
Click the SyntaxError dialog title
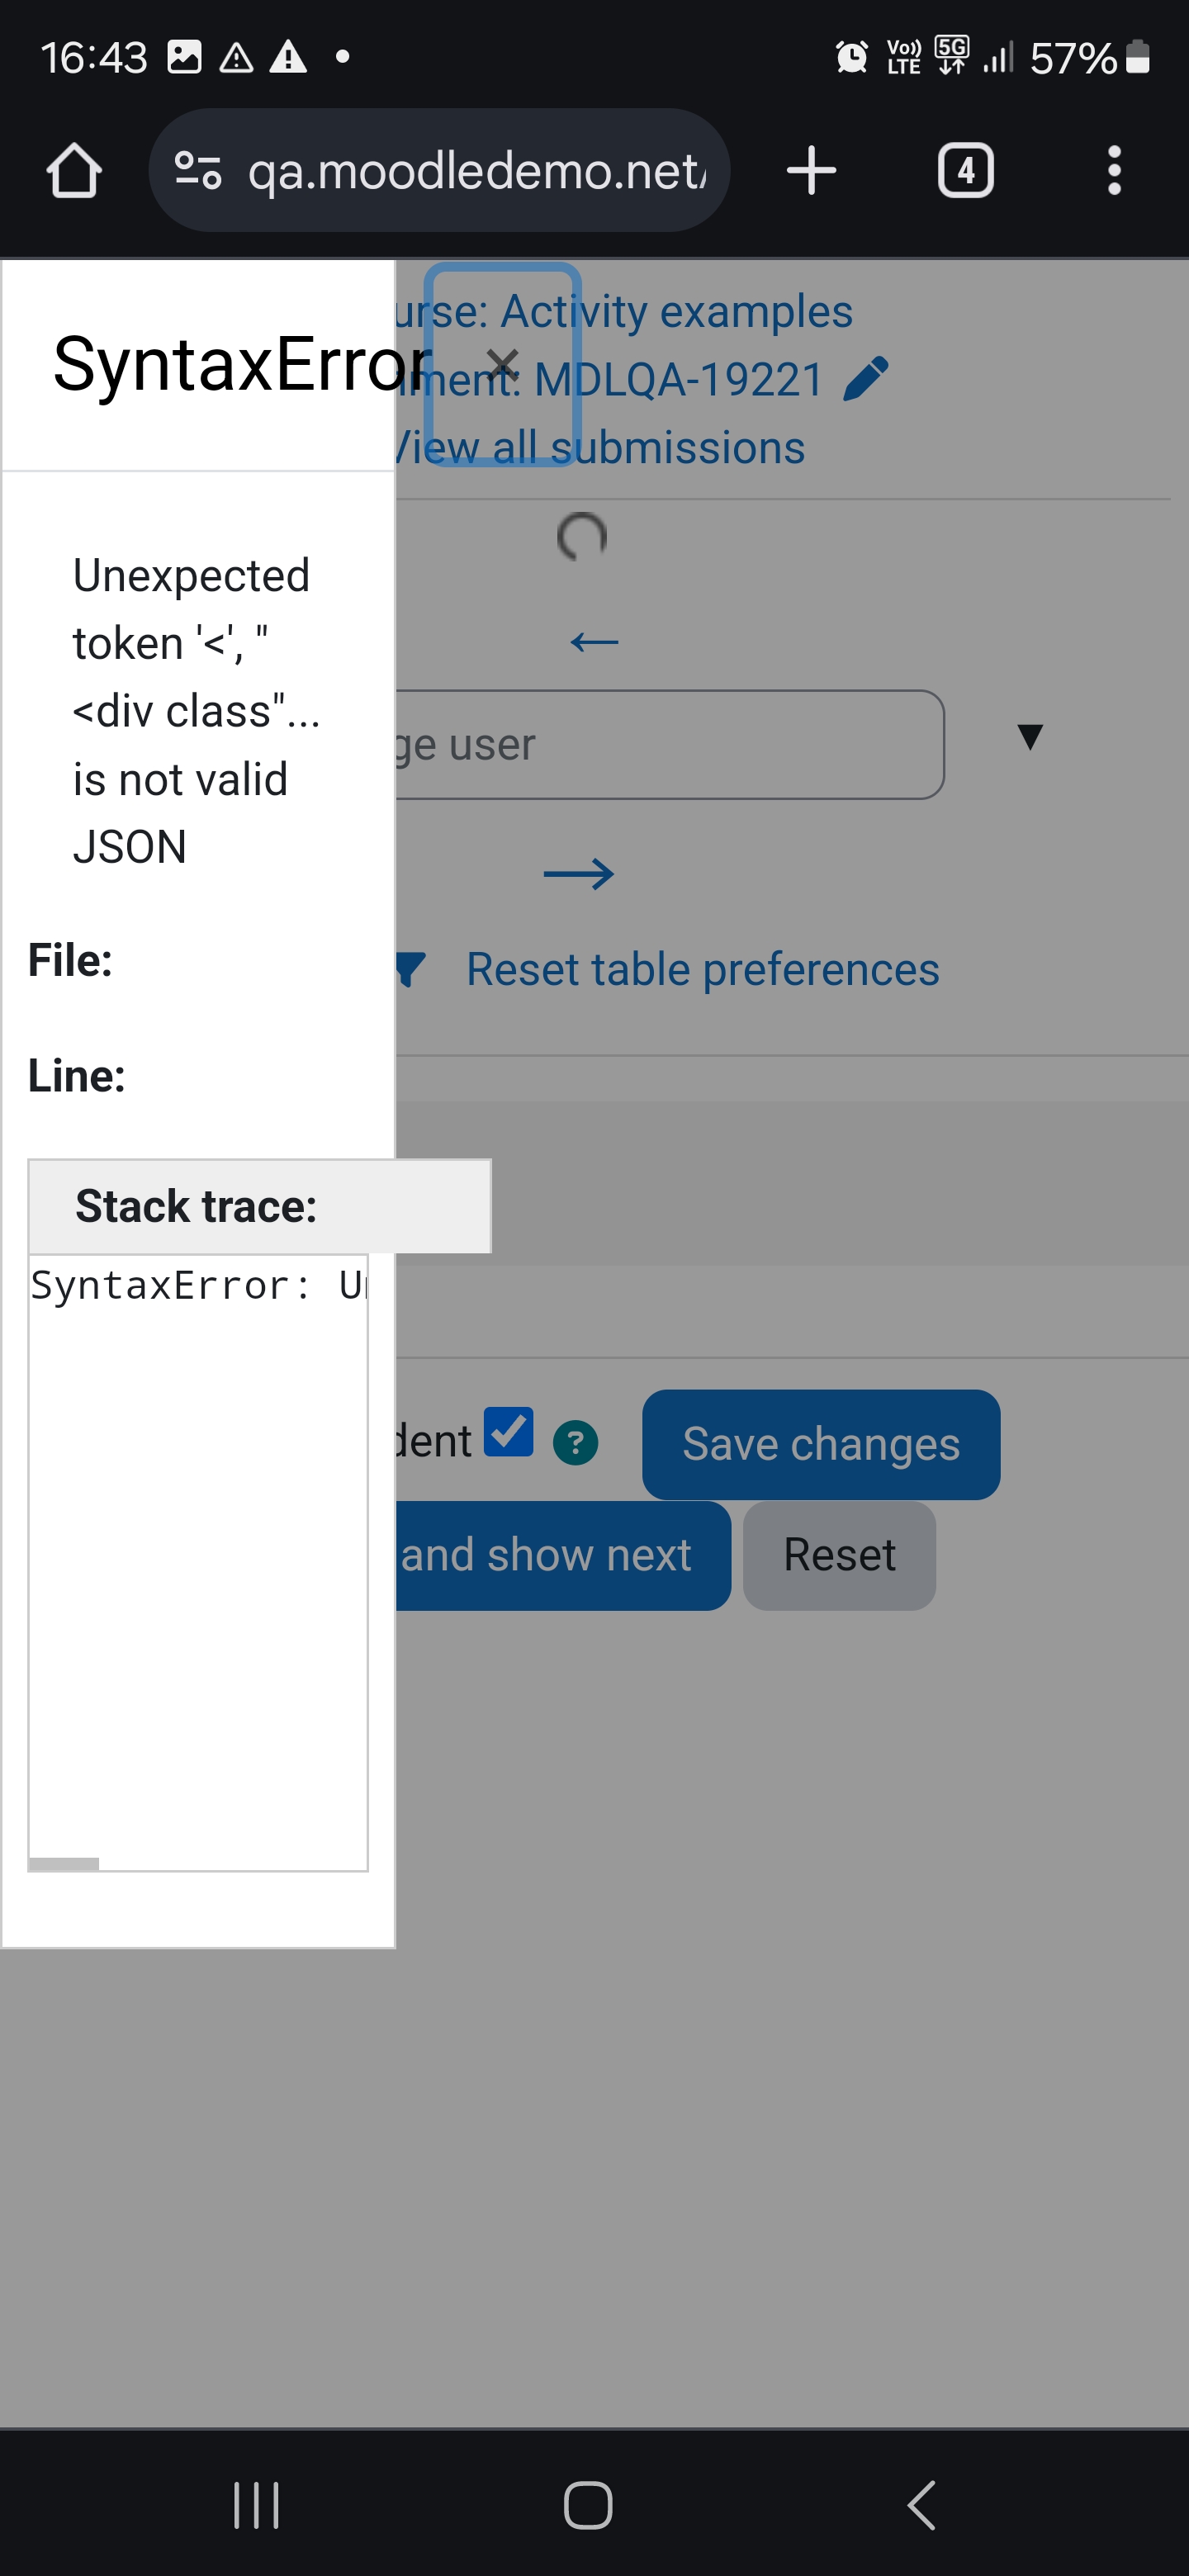(x=243, y=364)
